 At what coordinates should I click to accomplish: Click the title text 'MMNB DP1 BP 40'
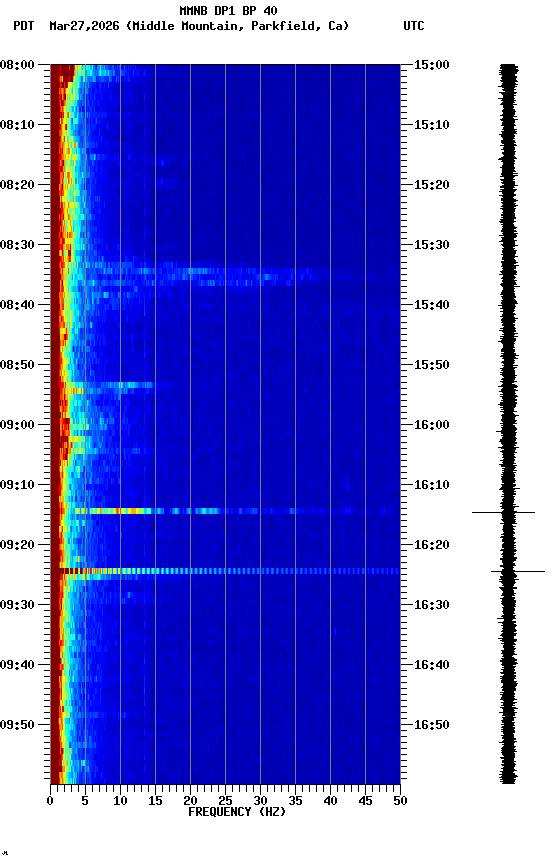pyautogui.click(x=228, y=10)
